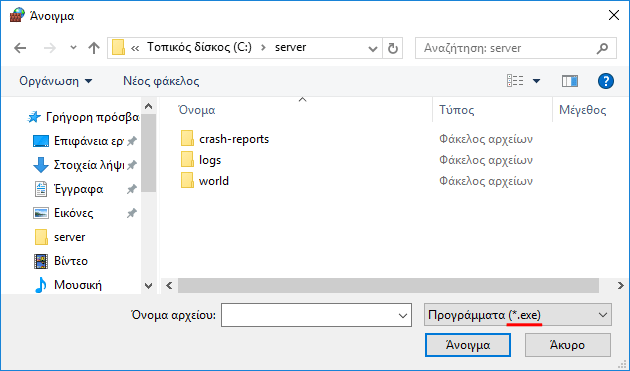Cancel with the Άκυρο button
630x371 pixels.
point(567,345)
